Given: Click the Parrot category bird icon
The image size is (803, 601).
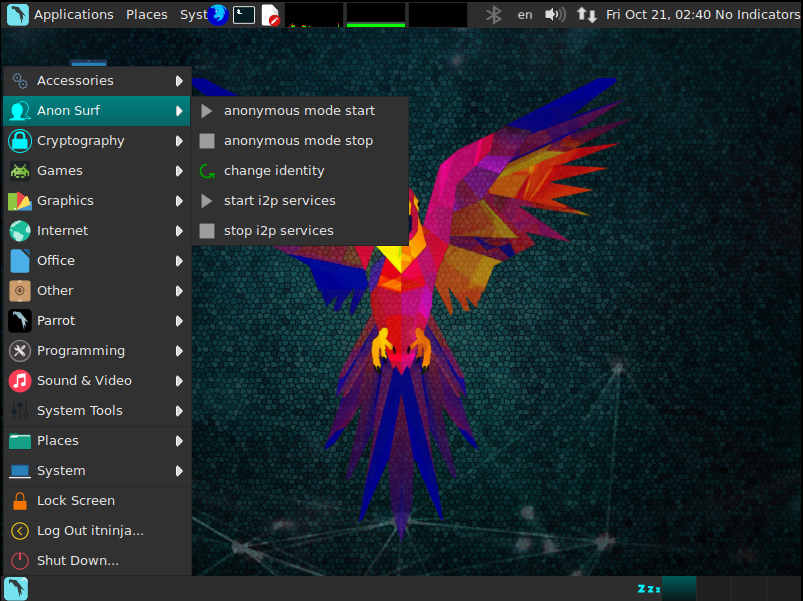Looking at the screenshot, I should coord(20,321).
